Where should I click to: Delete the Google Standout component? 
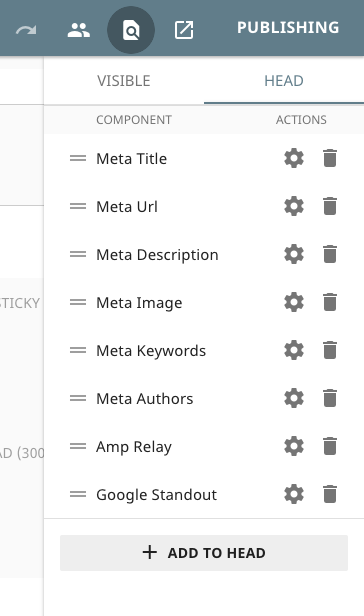[330, 494]
